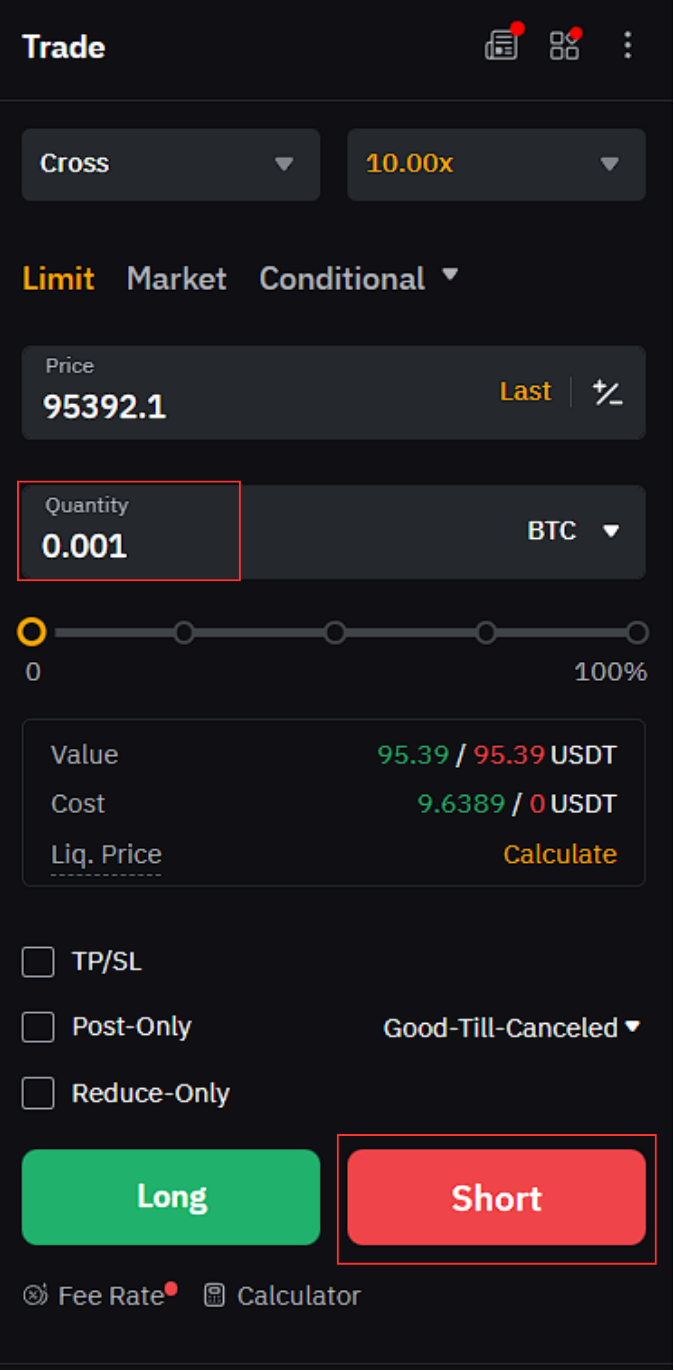Click the green Long button
This screenshot has height=1371, width=674.
tap(171, 1197)
